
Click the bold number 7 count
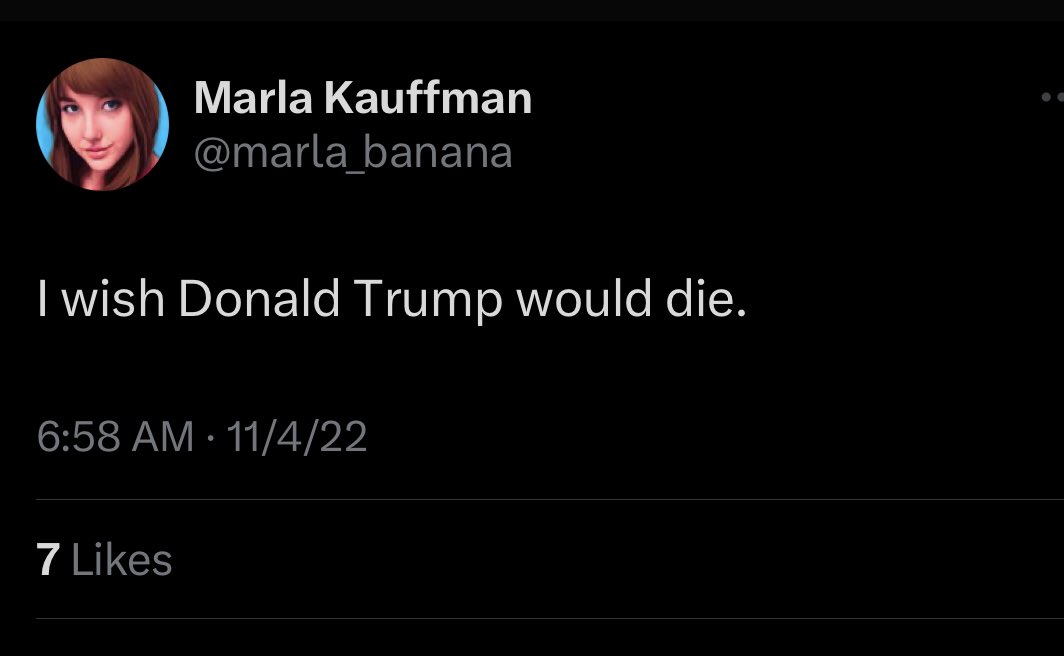48,560
